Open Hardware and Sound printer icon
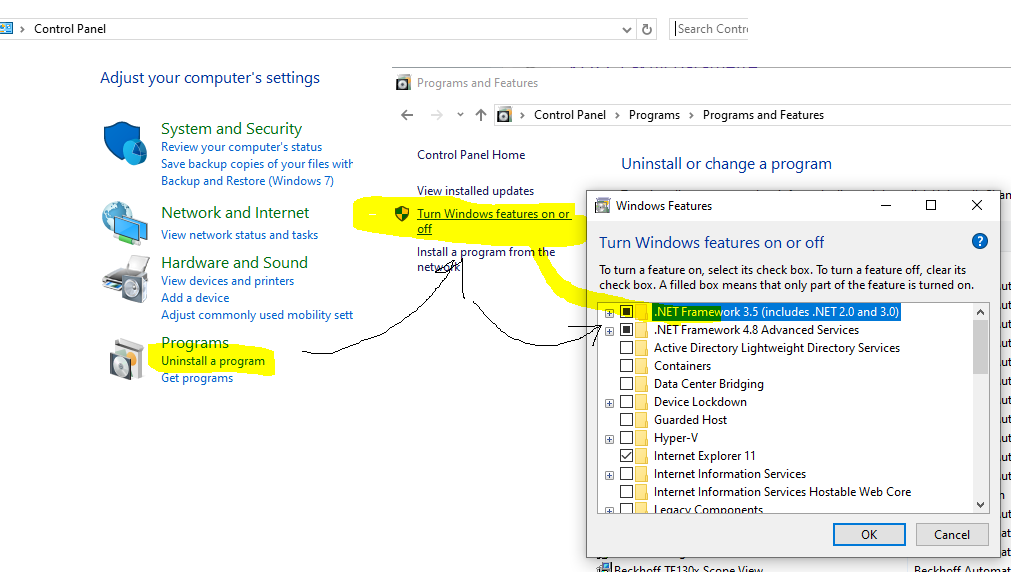Screen dimensions: 1011x572 (x=126, y=280)
